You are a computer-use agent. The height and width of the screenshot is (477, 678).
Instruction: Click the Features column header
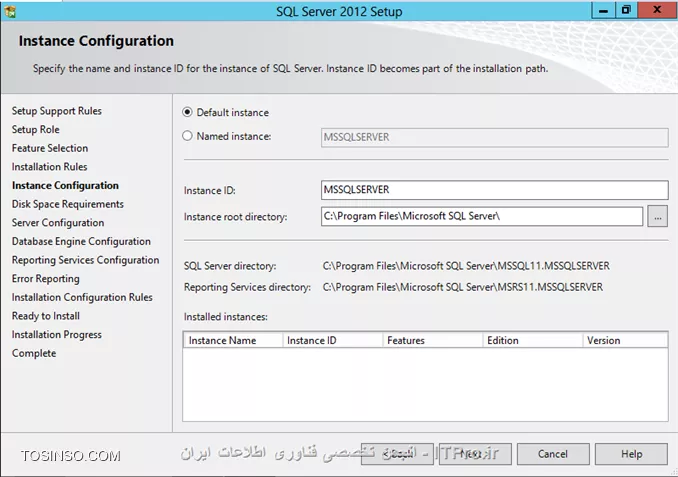(x=432, y=340)
